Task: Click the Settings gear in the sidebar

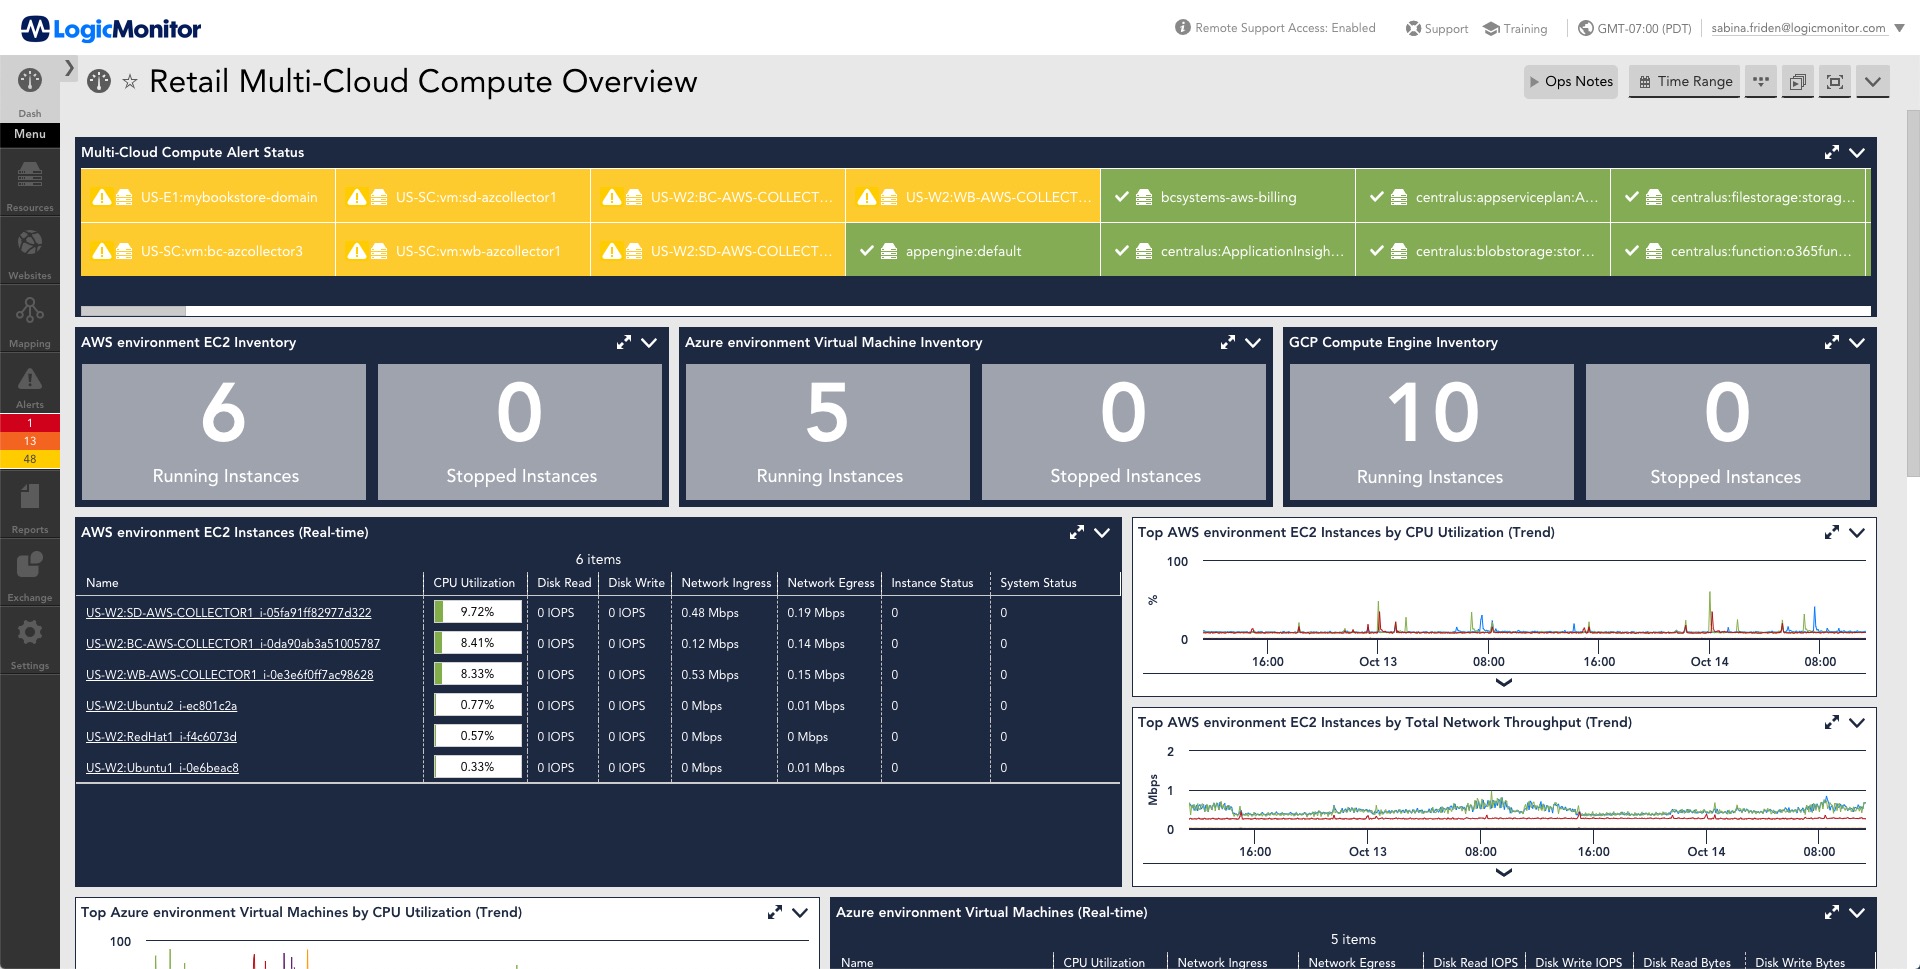Action: pos(29,632)
